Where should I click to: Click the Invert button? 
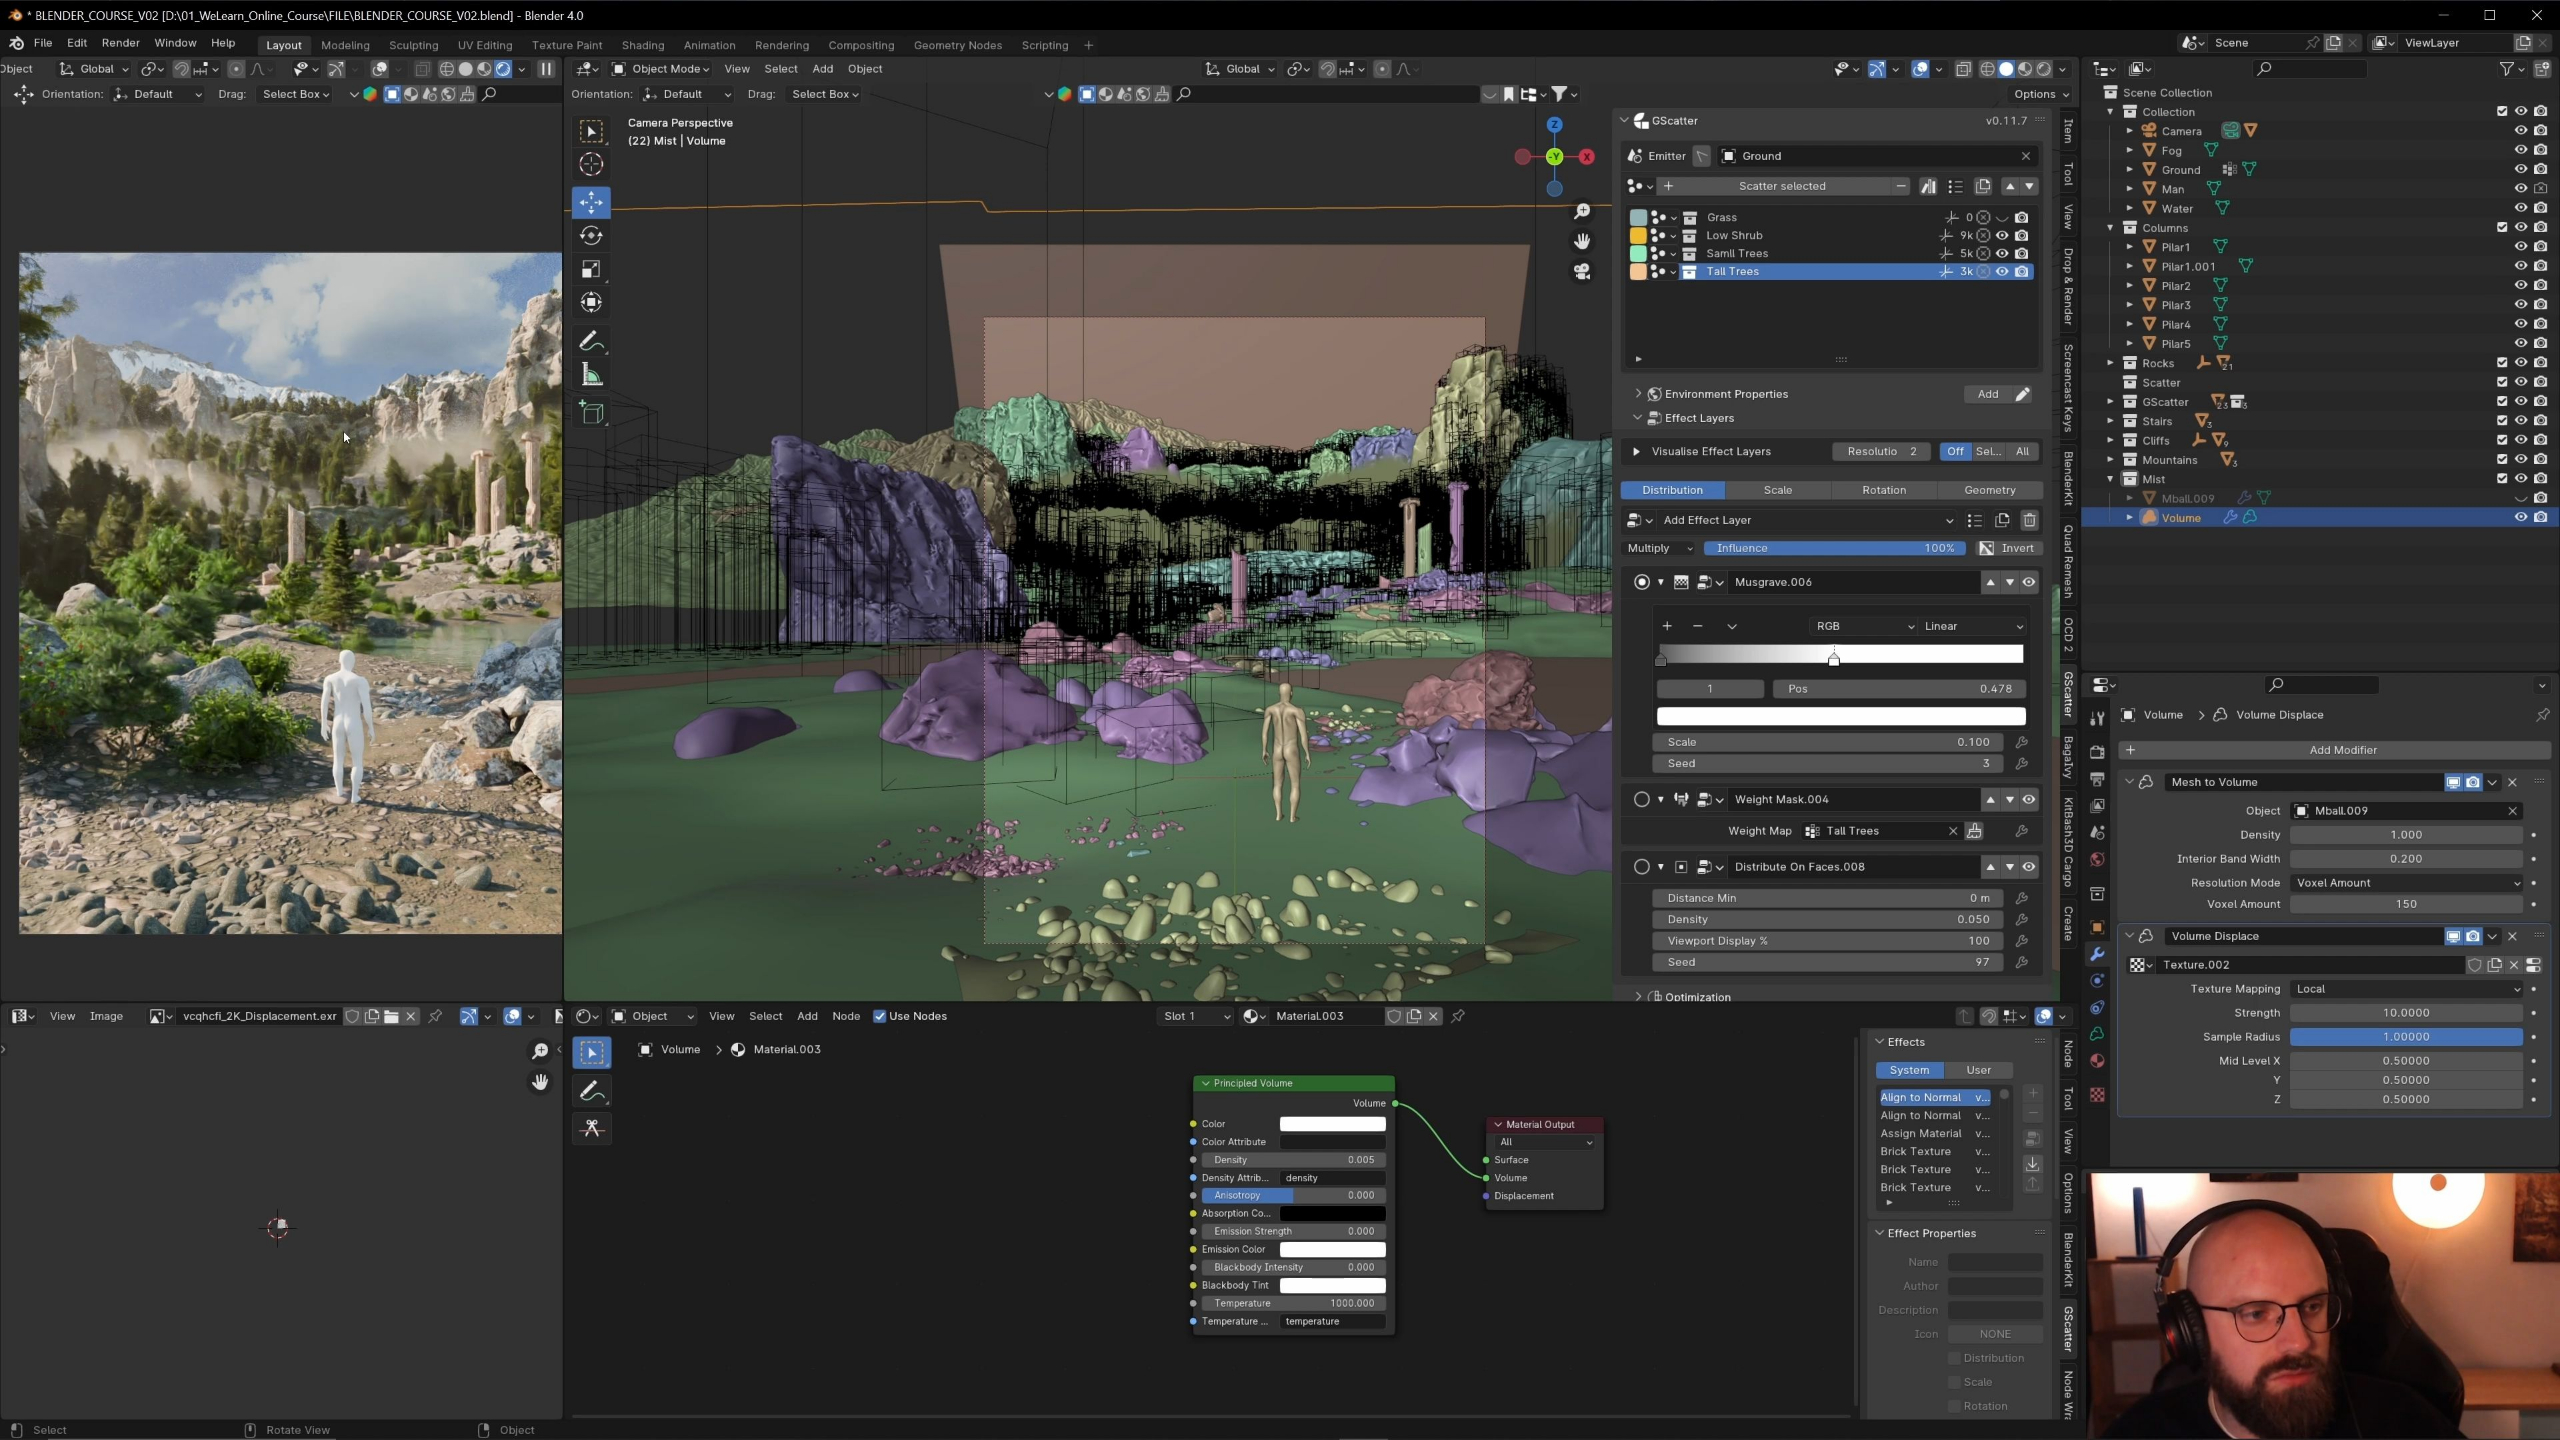2007,548
